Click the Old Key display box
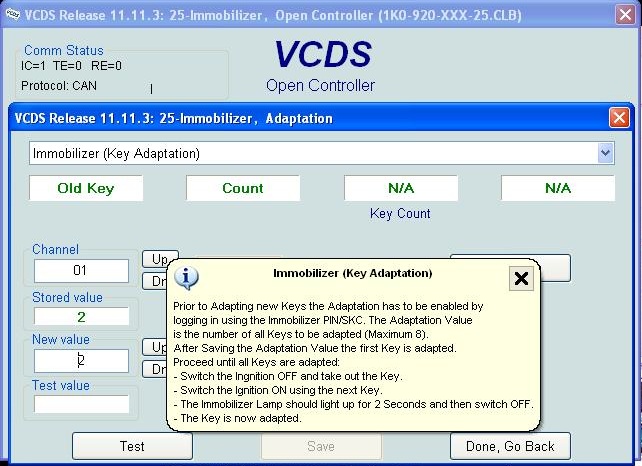Image resolution: width=642 pixels, height=466 pixels. click(86, 188)
